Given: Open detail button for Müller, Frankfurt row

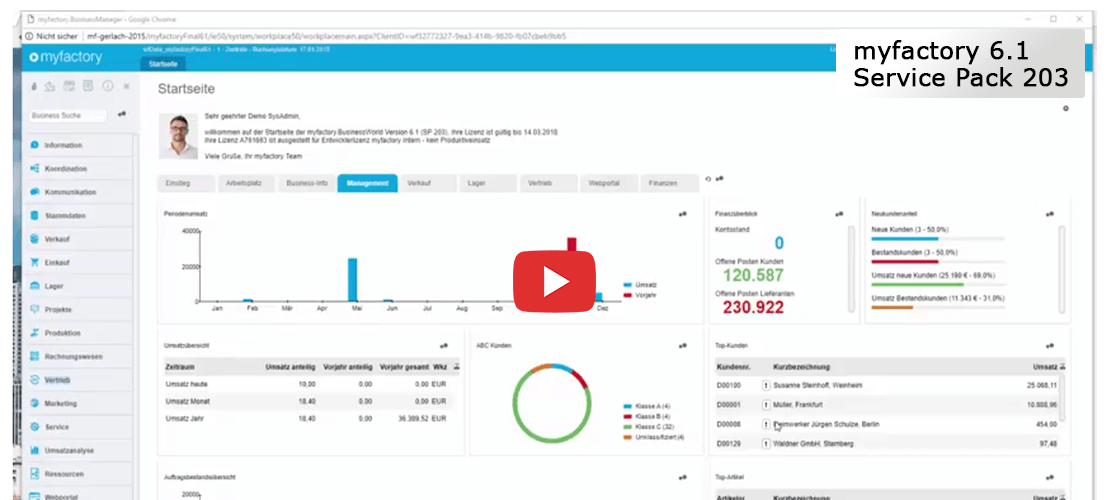Looking at the screenshot, I should 765,405.
